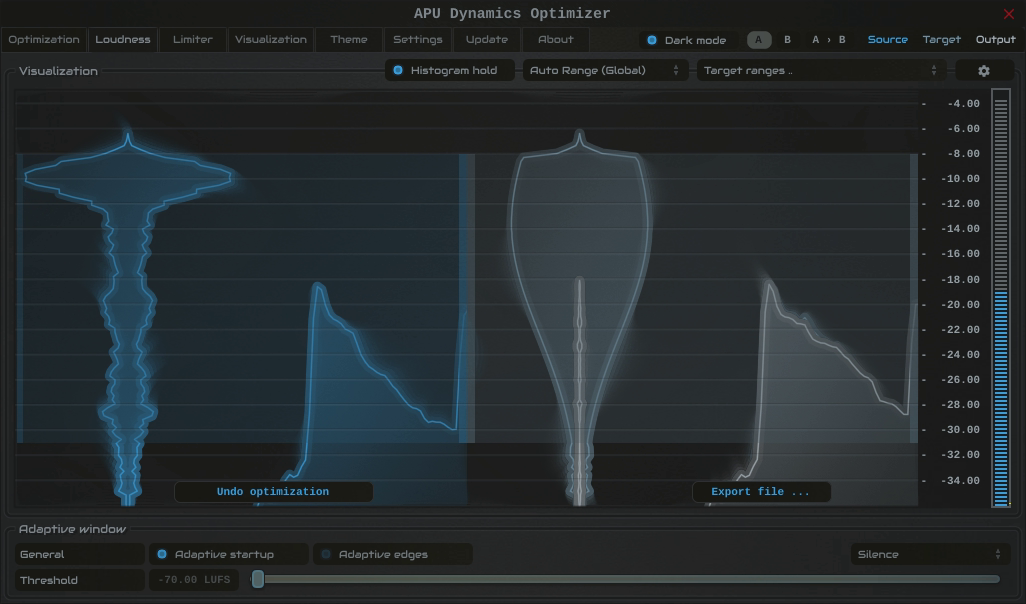Click the gray target violin plot
The height and width of the screenshot is (604, 1026).
580,318
